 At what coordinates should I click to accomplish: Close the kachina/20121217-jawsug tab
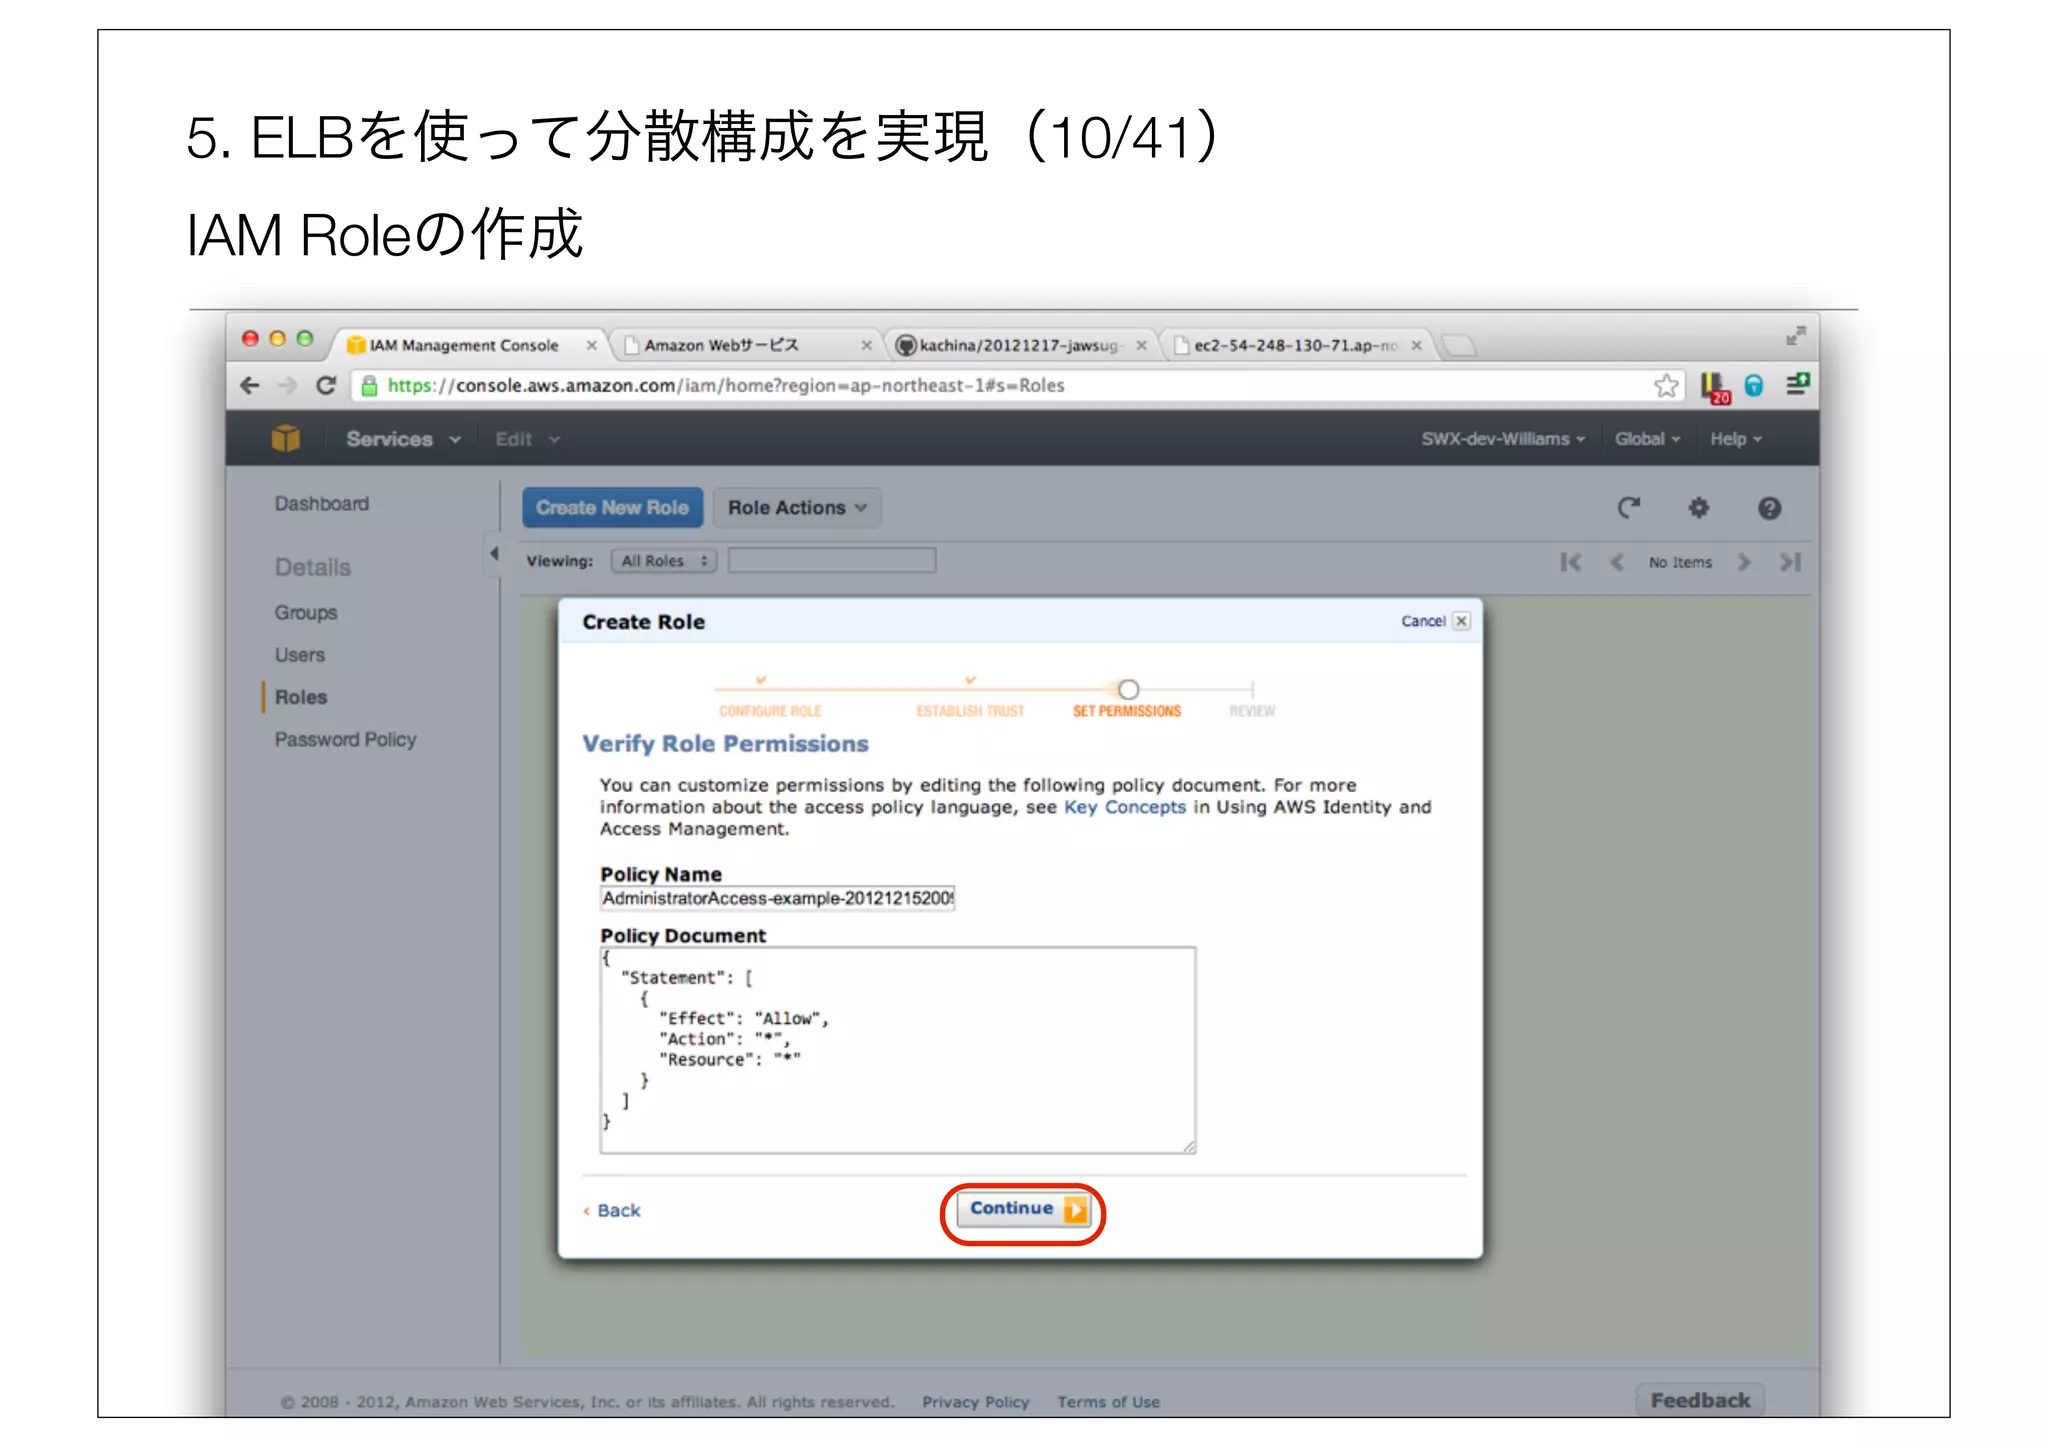(x=1141, y=345)
